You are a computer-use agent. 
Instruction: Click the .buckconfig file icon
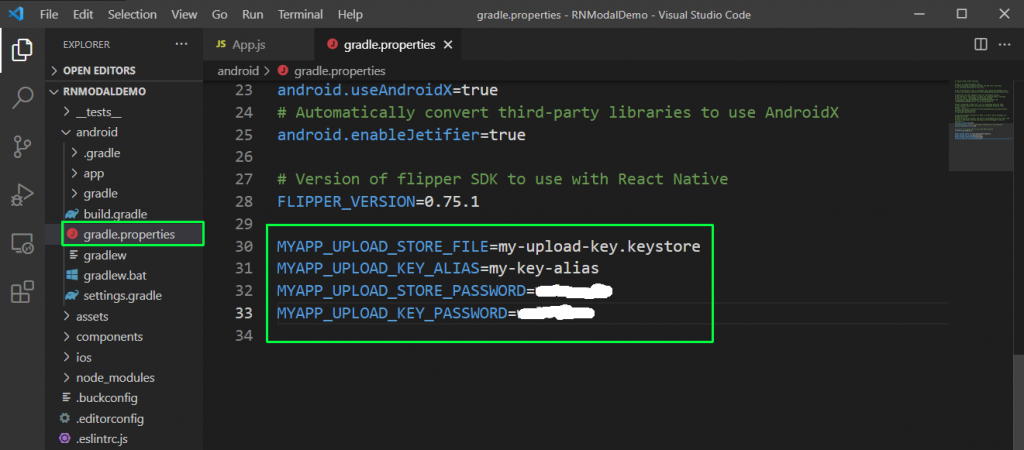(x=64, y=397)
